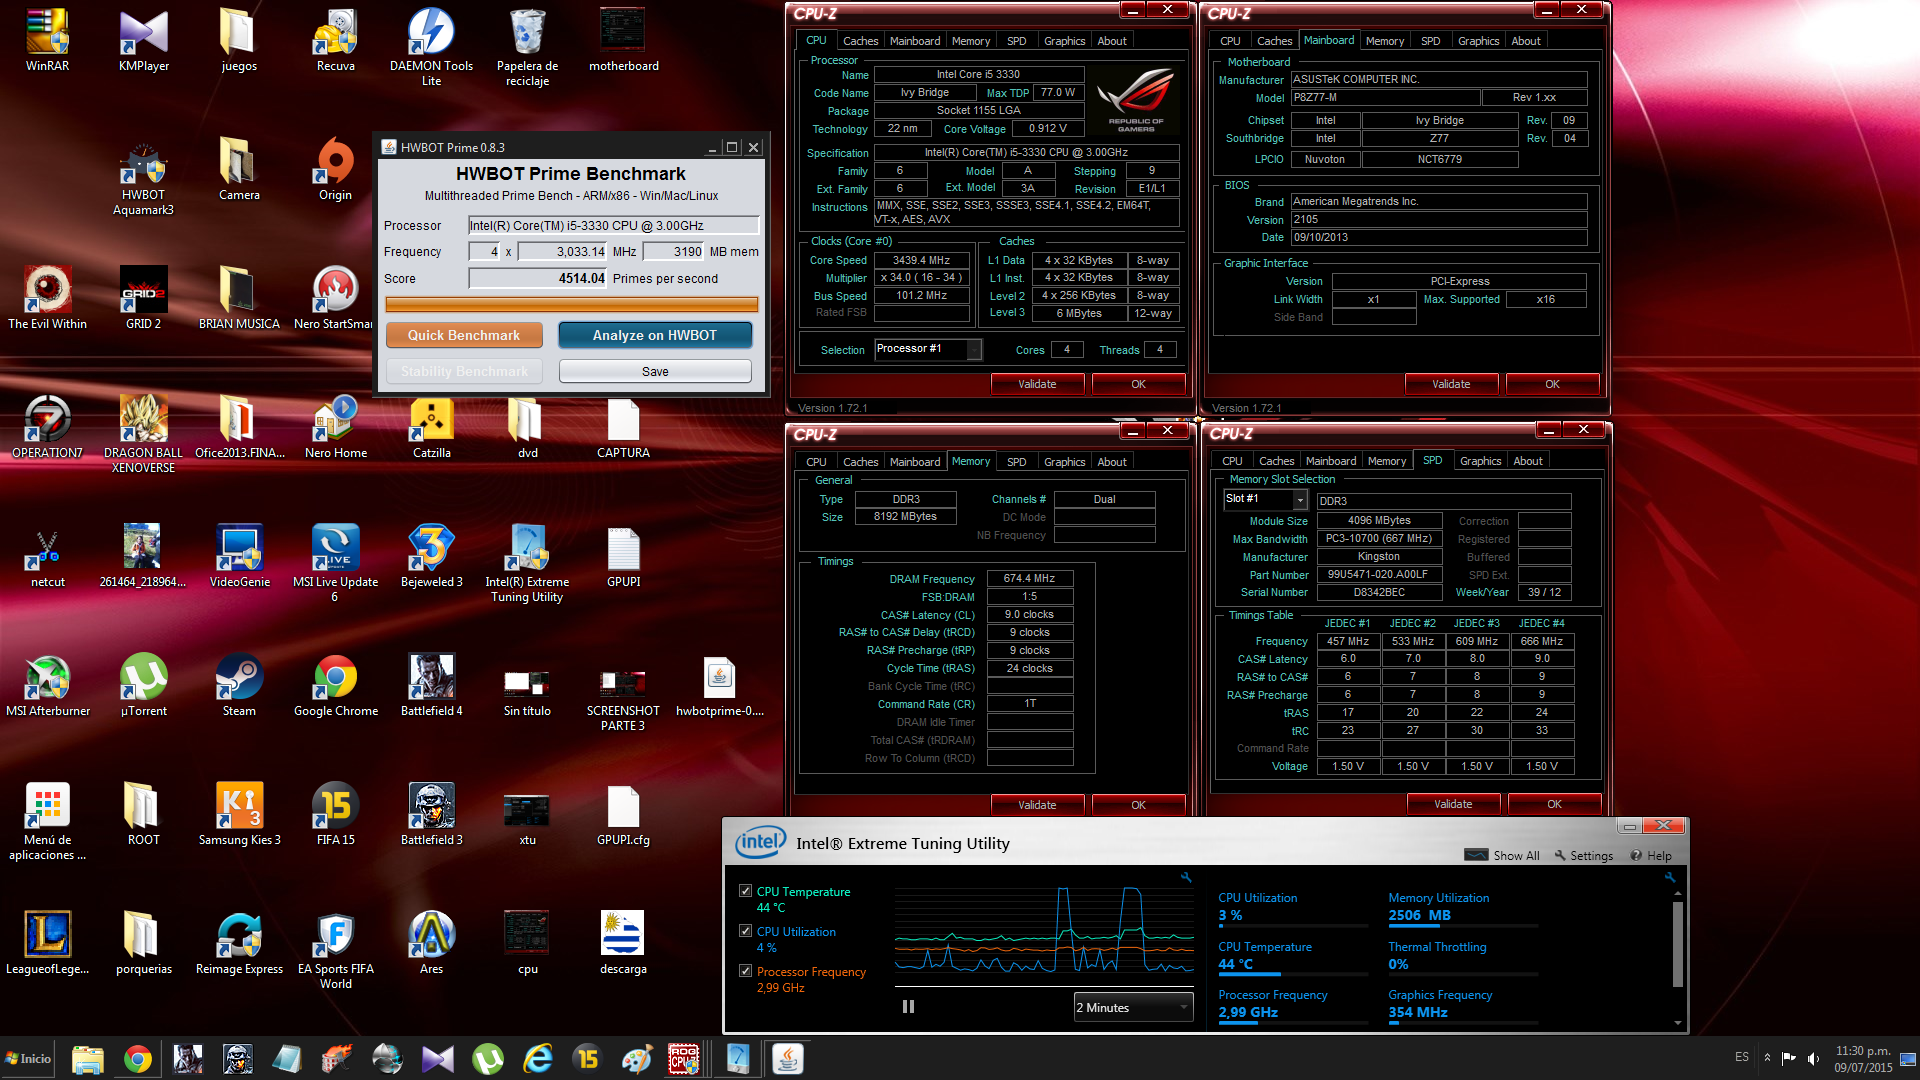This screenshot has width=1920, height=1080.
Task: Open the uTorrent taskbar icon
Action: [488, 1059]
